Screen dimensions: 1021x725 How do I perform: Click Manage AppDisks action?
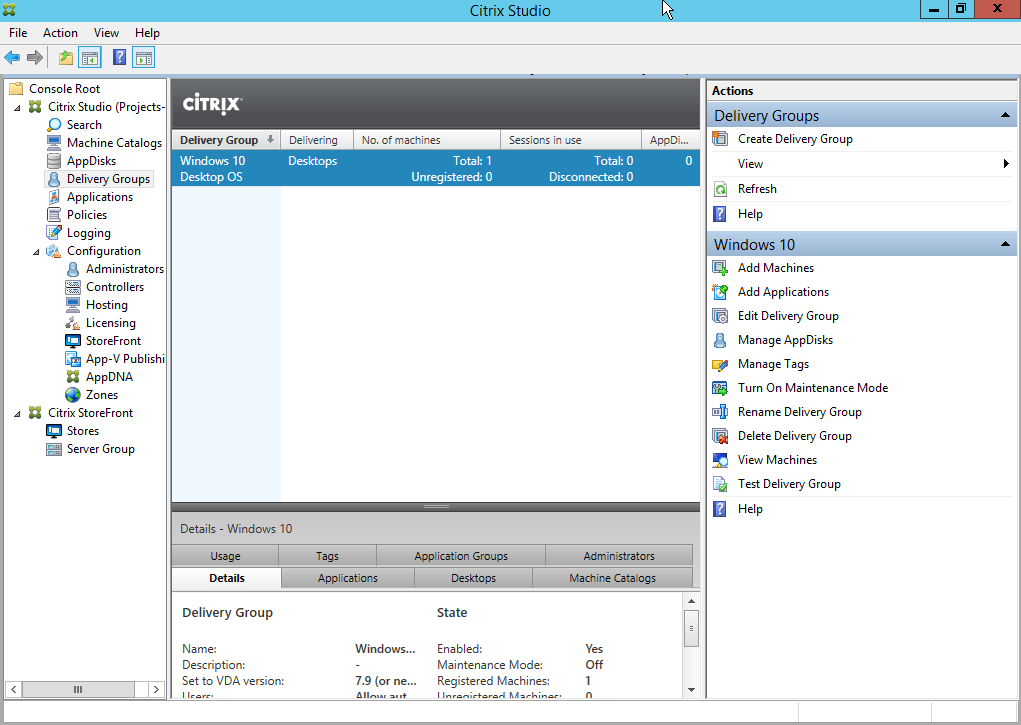click(x=785, y=340)
